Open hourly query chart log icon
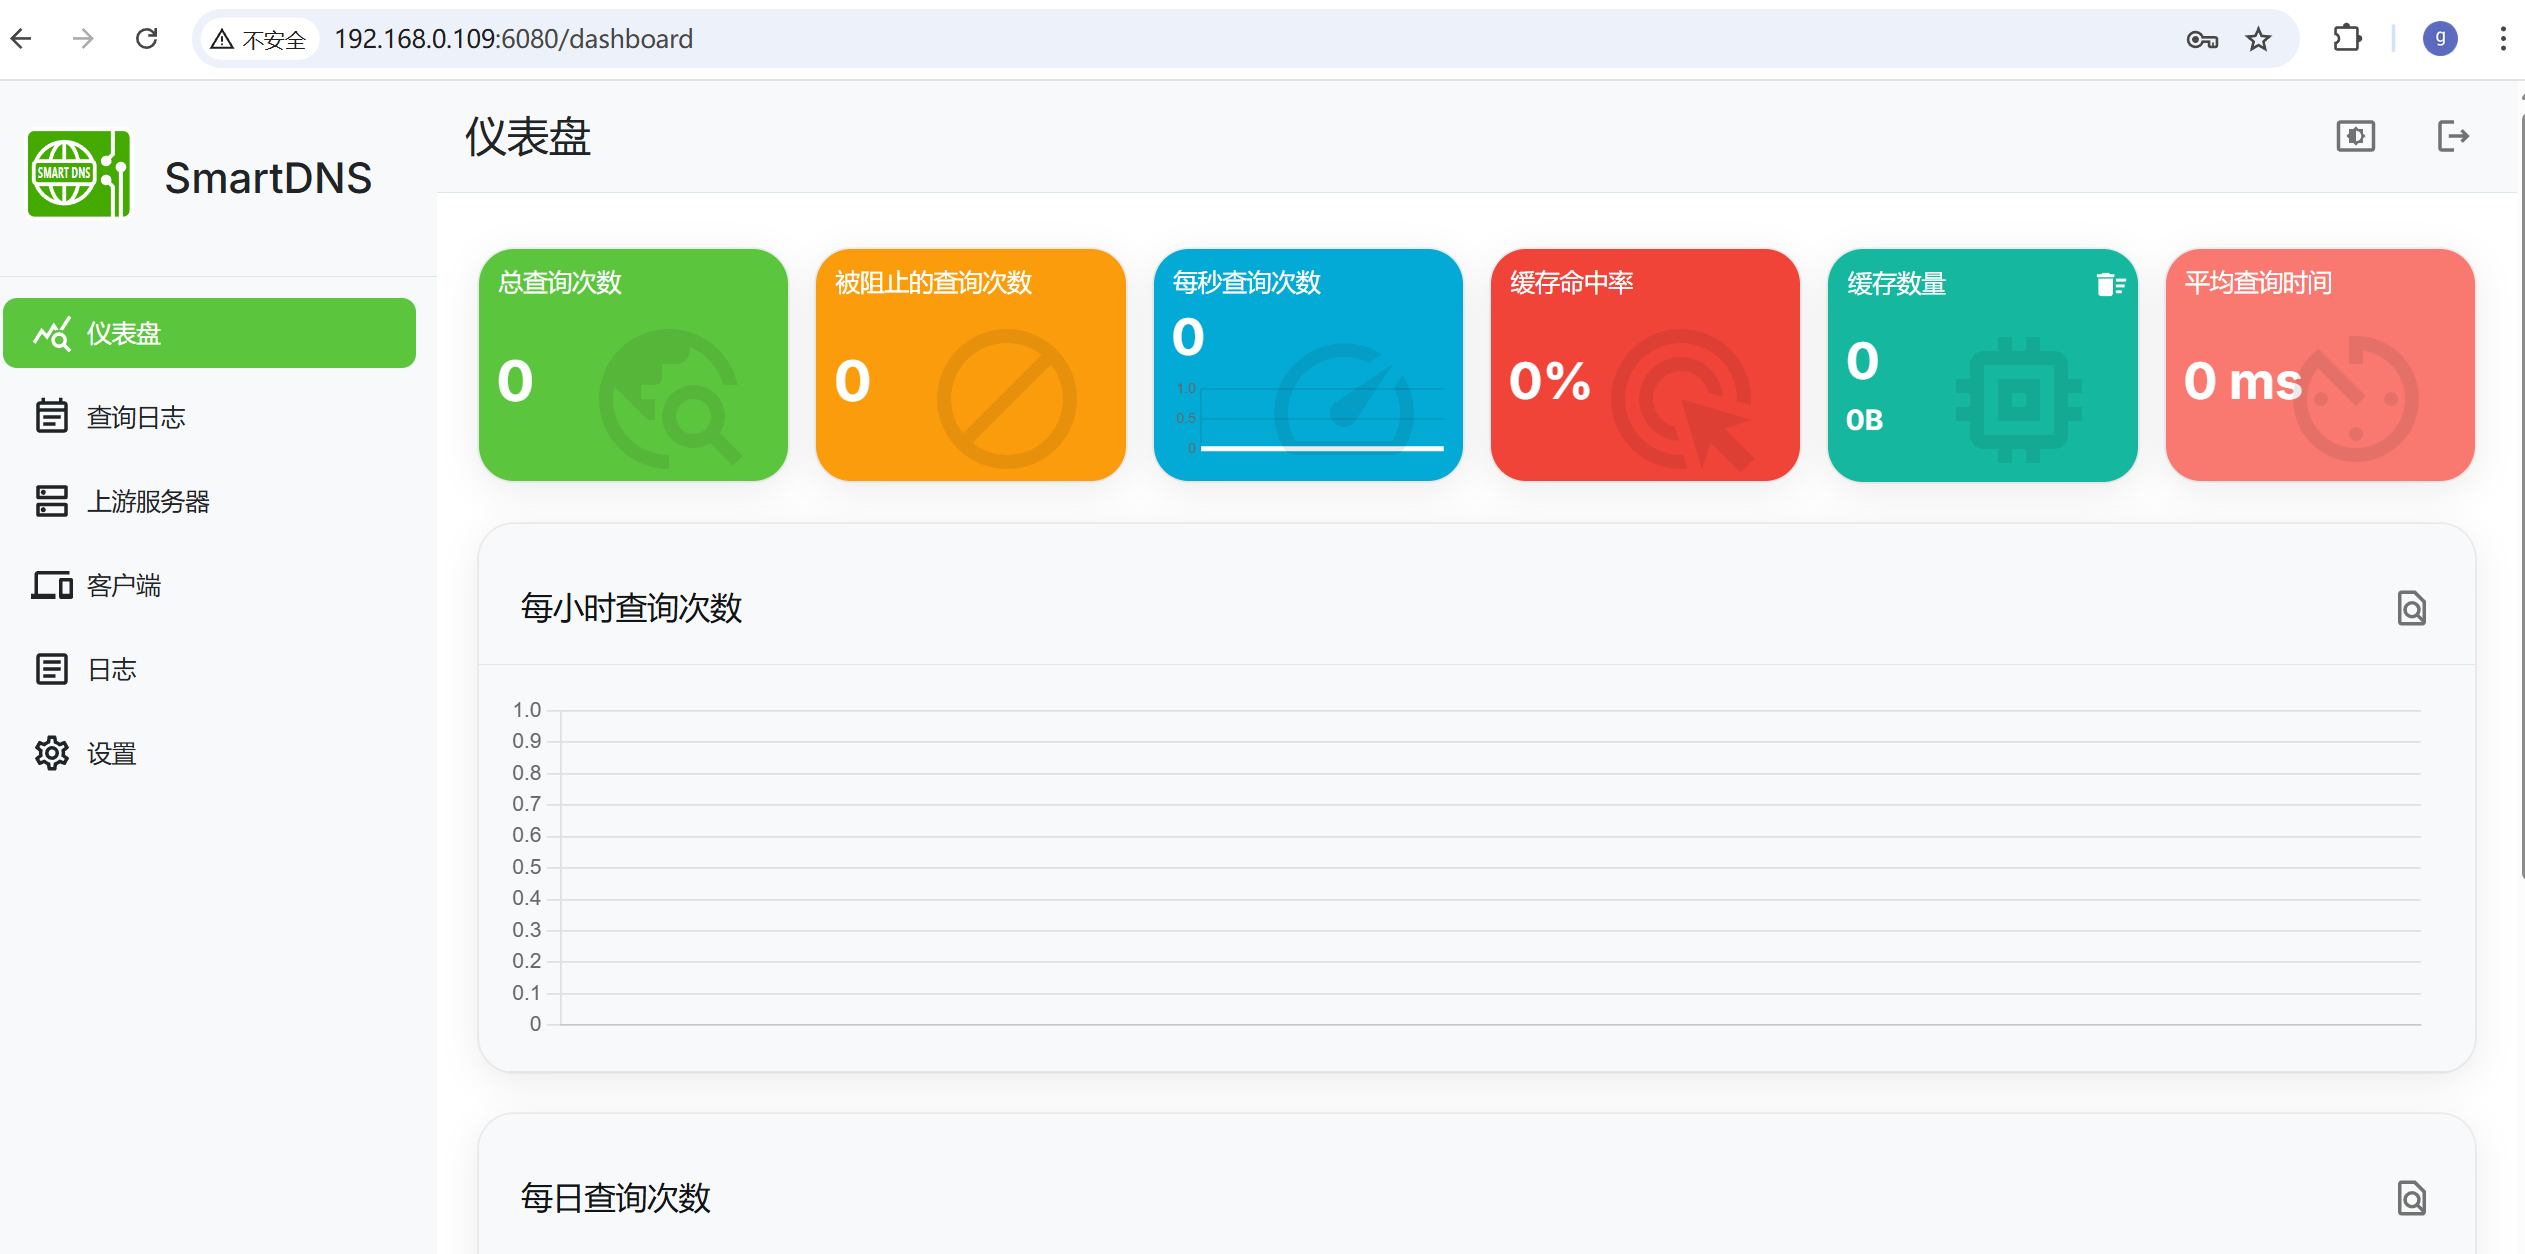The image size is (2525, 1254). (x=2411, y=608)
